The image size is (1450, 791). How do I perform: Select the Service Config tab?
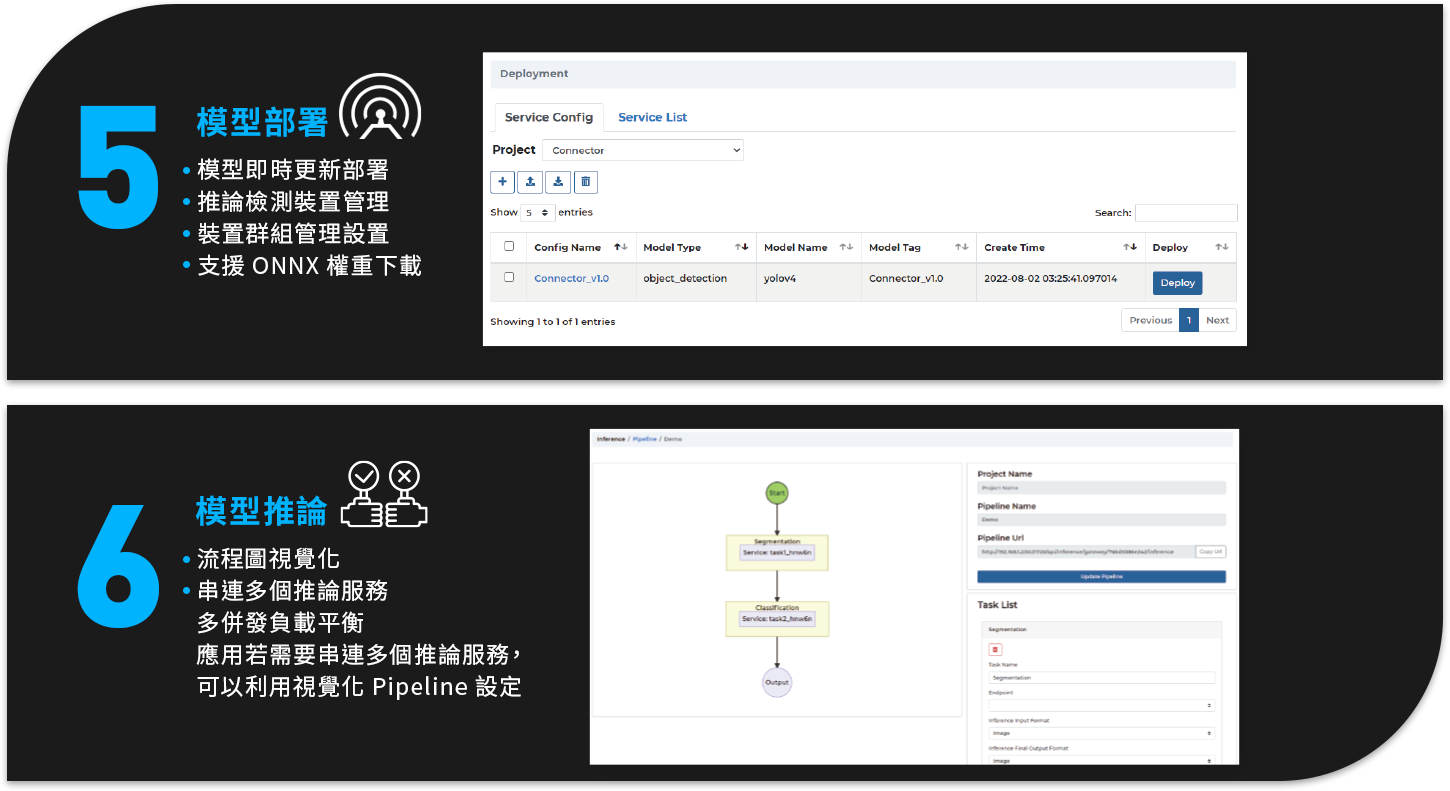coord(549,117)
